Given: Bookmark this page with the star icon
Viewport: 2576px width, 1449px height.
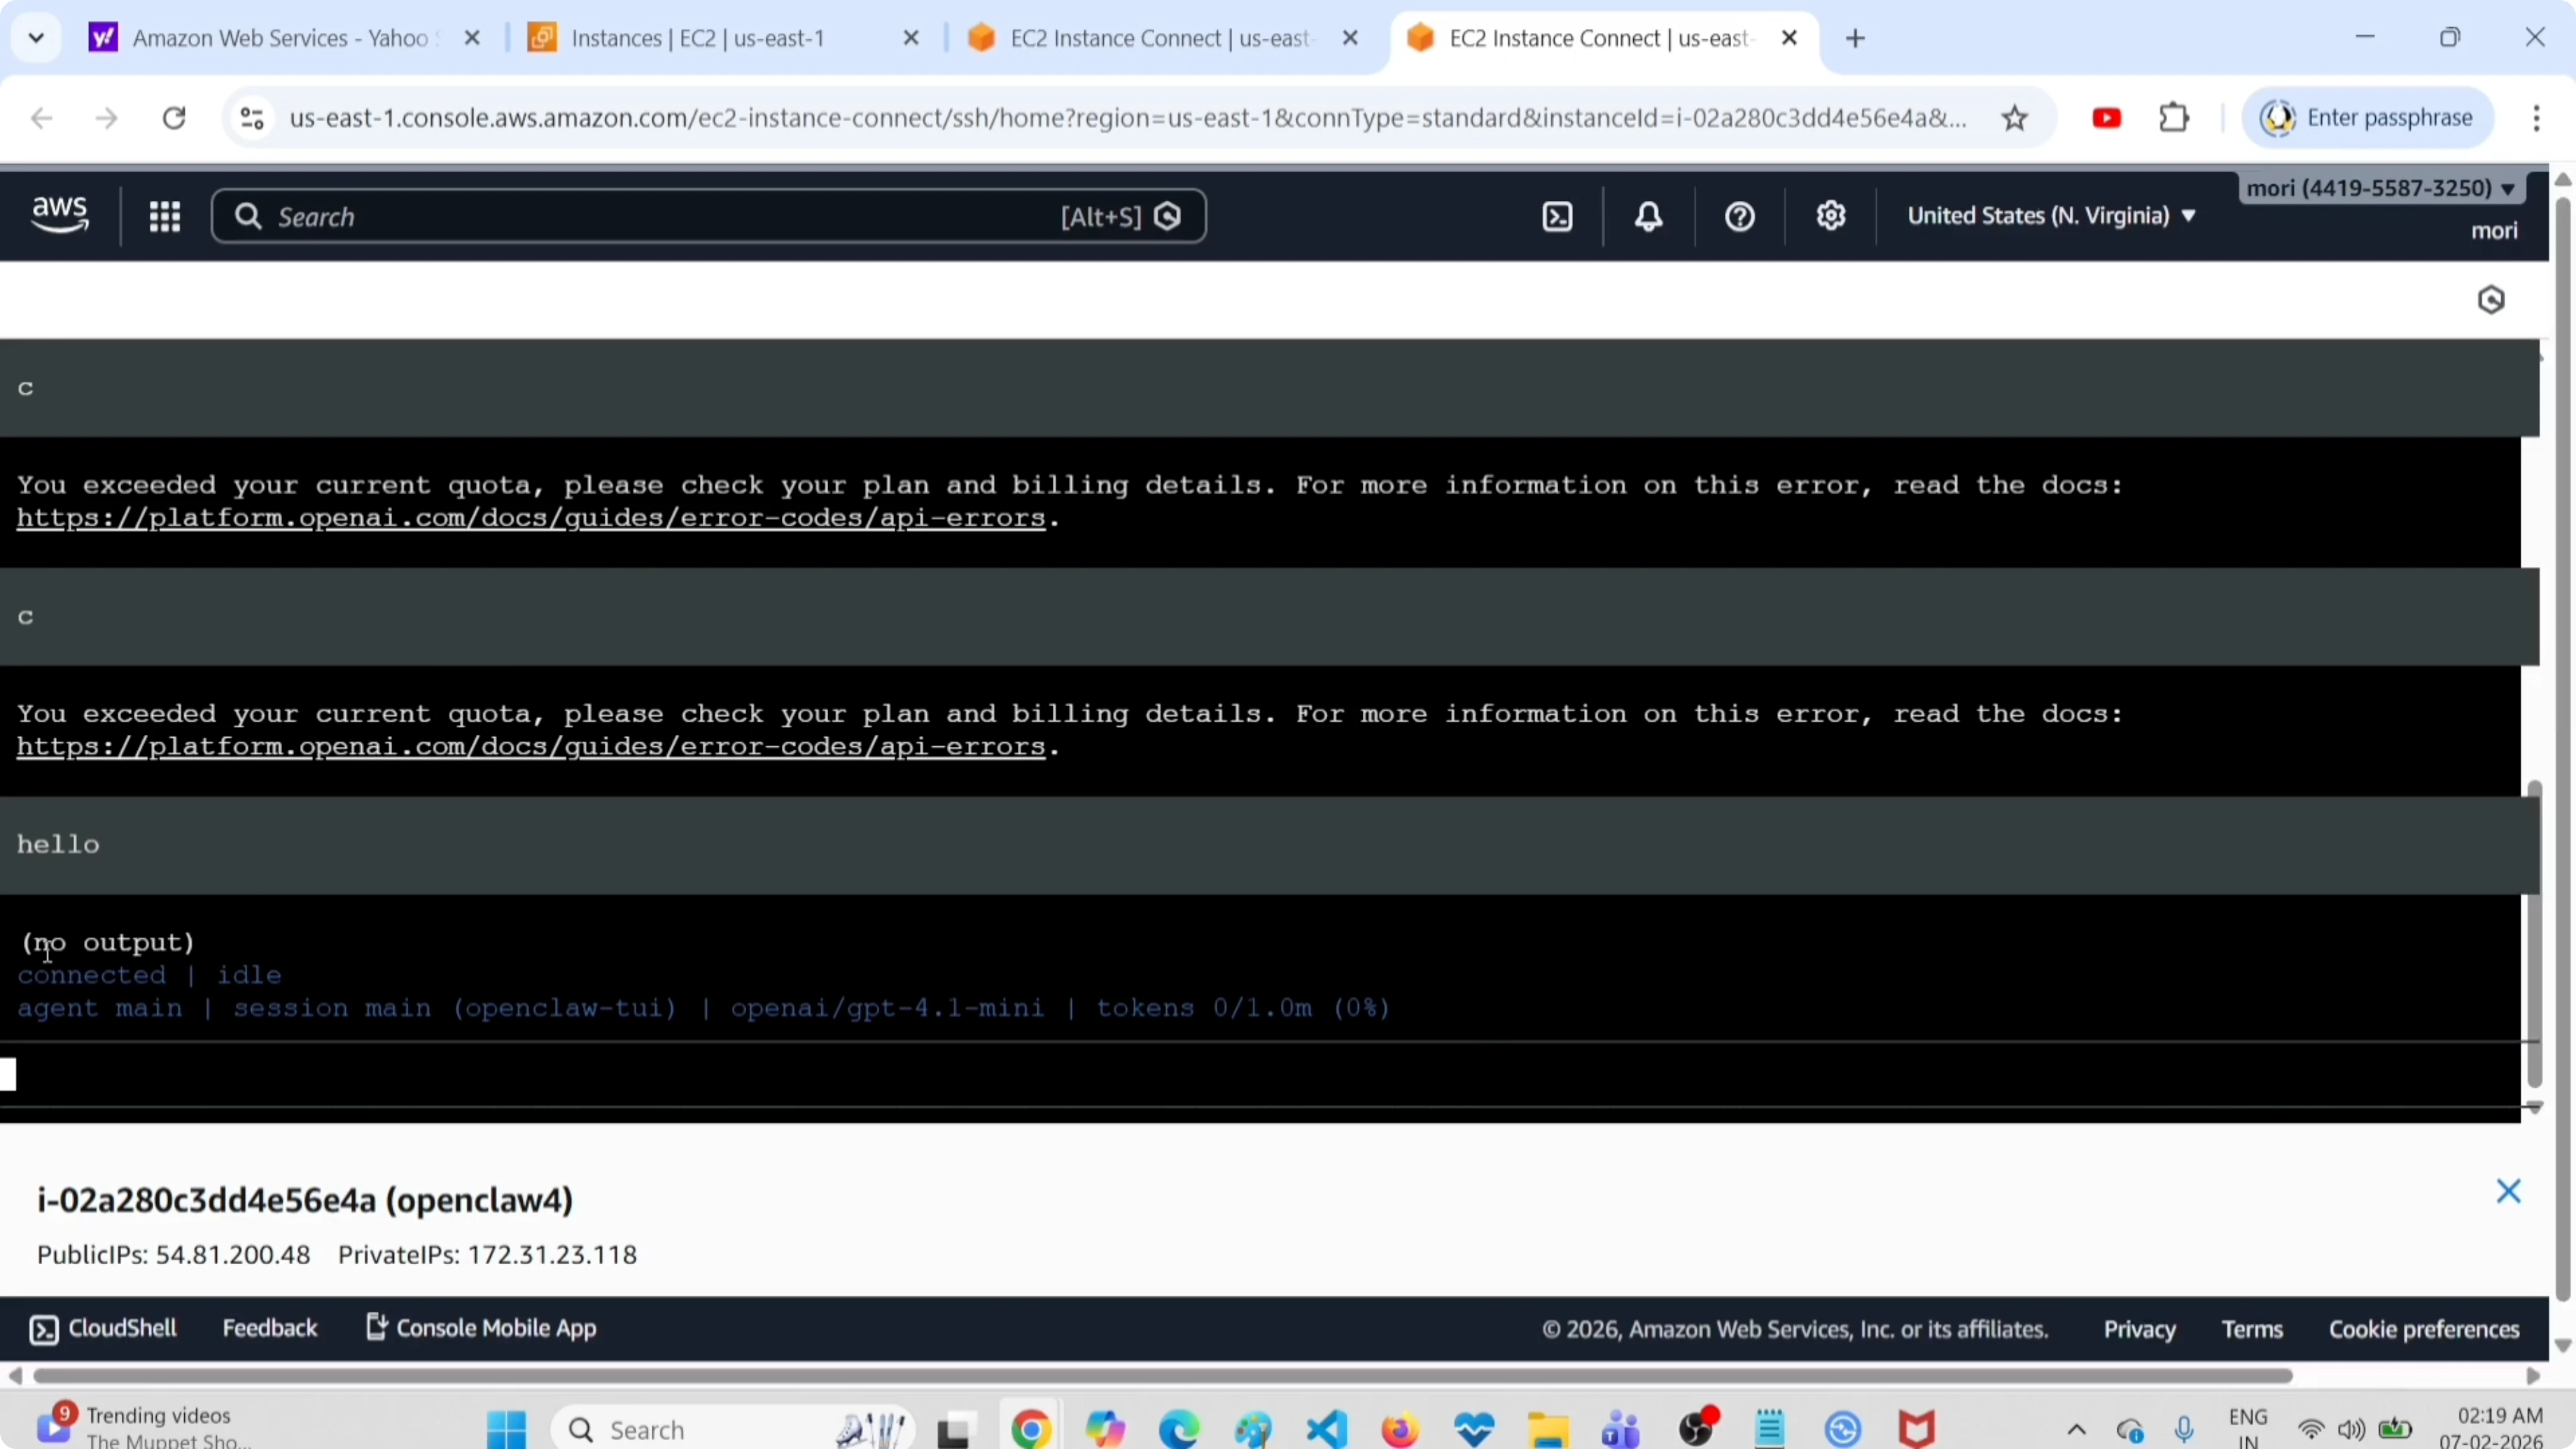Looking at the screenshot, I should click(x=2015, y=117).
